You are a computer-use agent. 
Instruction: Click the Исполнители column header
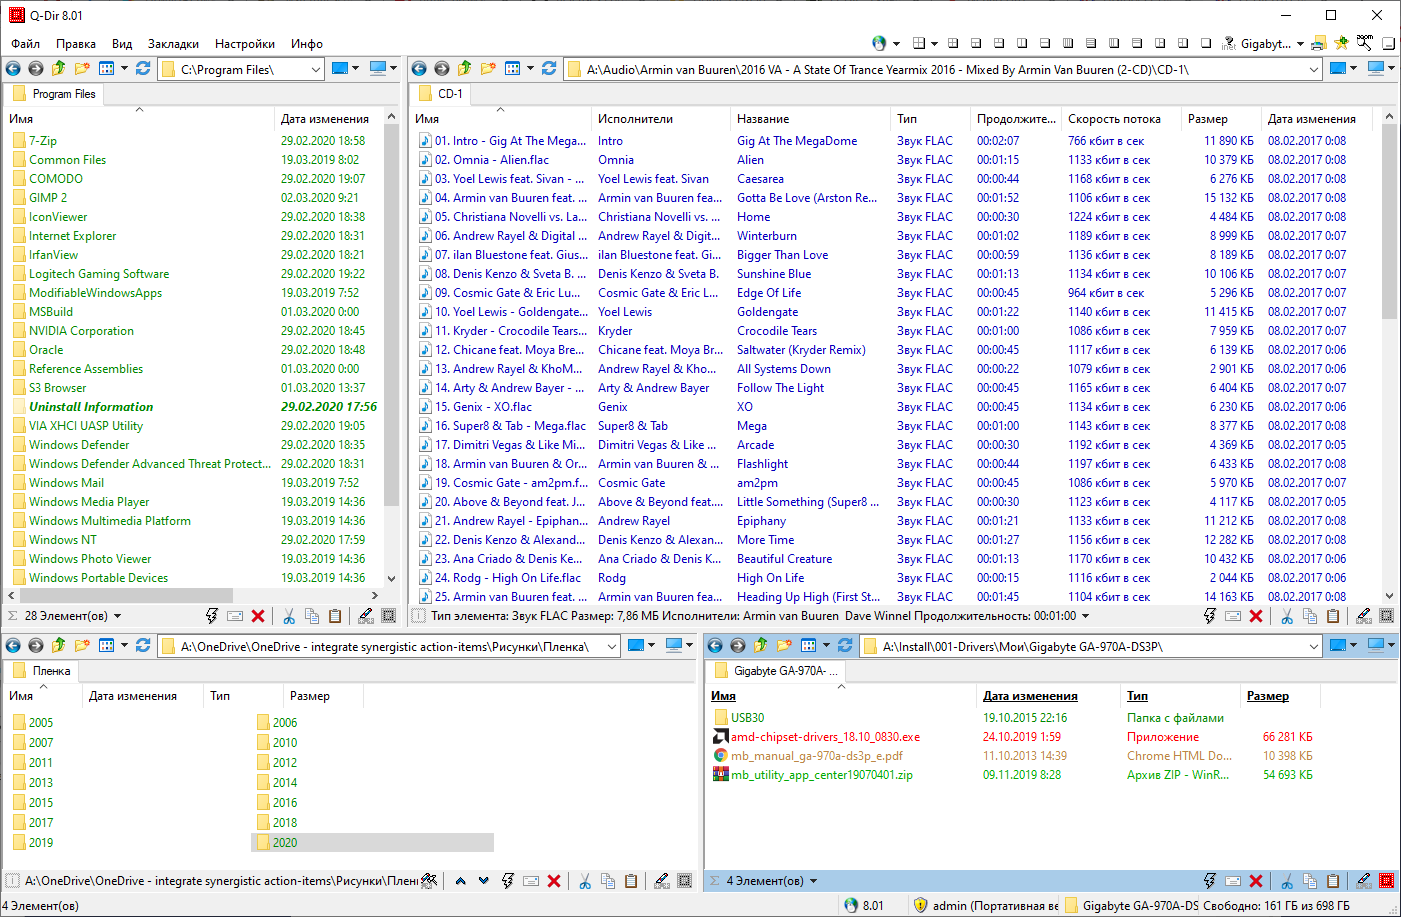pyautogui.click(x=635, y=119)
